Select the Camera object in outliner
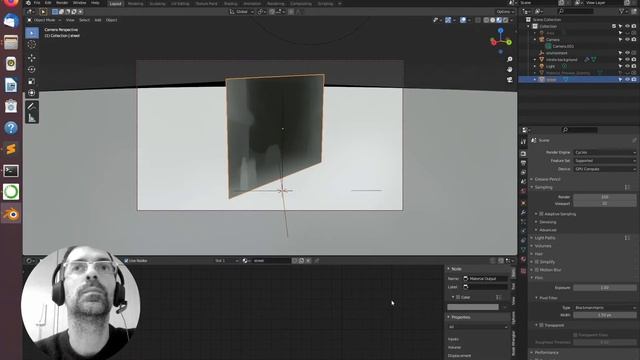The image size is (640, 360). (553, 40)
